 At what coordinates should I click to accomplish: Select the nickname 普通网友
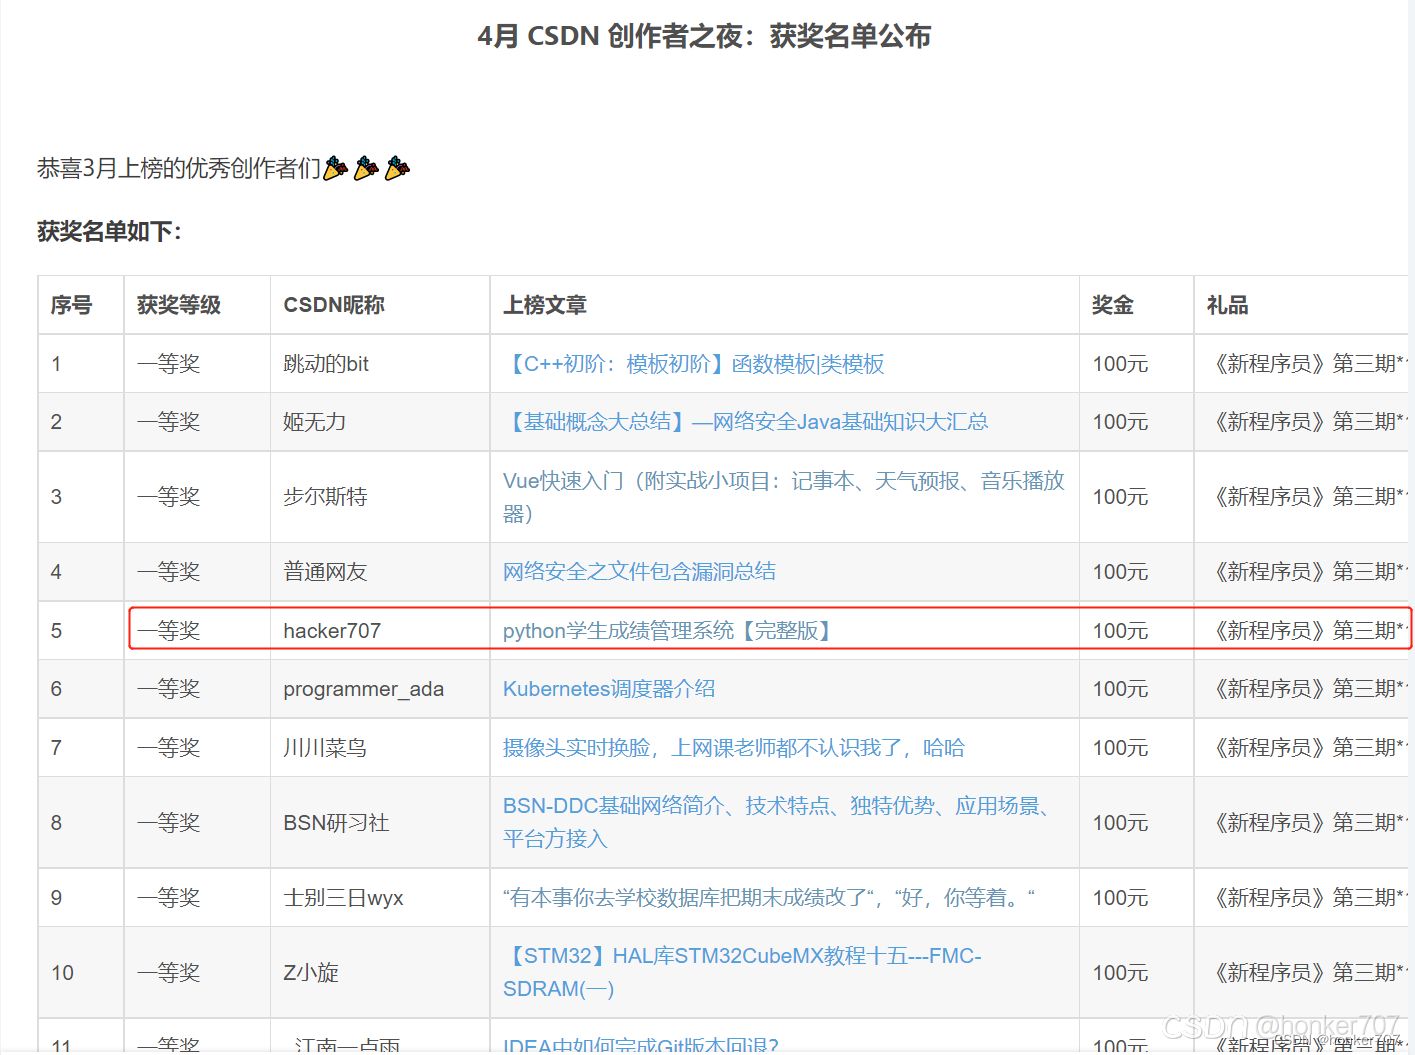[326, 572]
